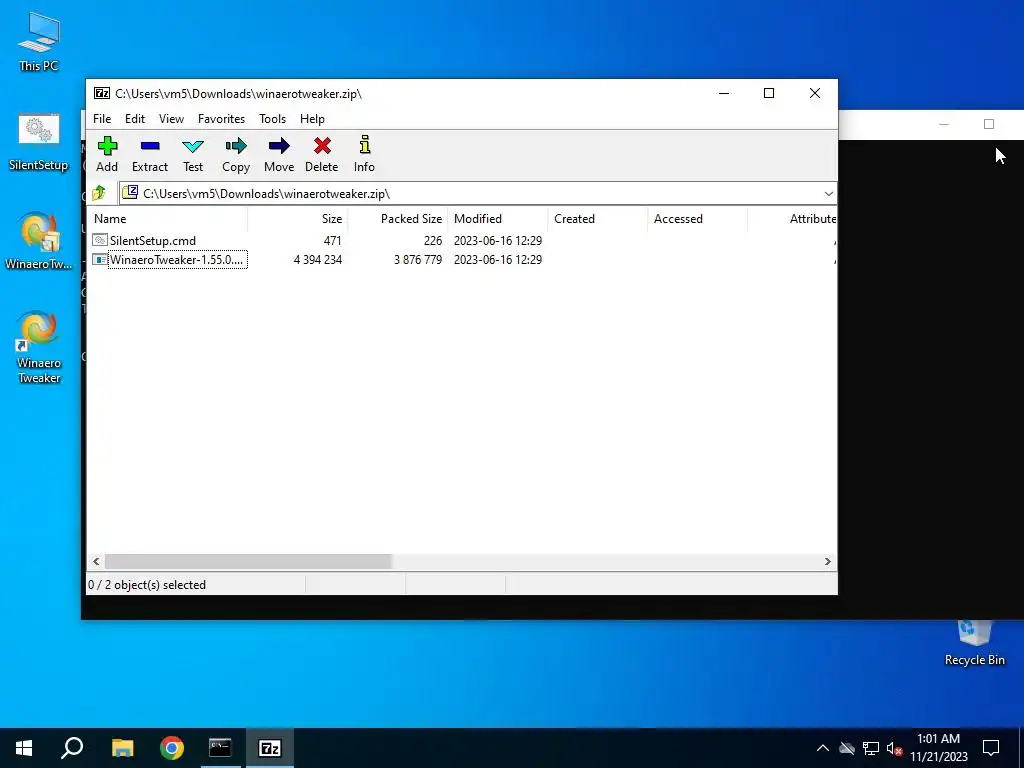Click packed size value 226
The image size is (1024, 768).
(433, 241)
